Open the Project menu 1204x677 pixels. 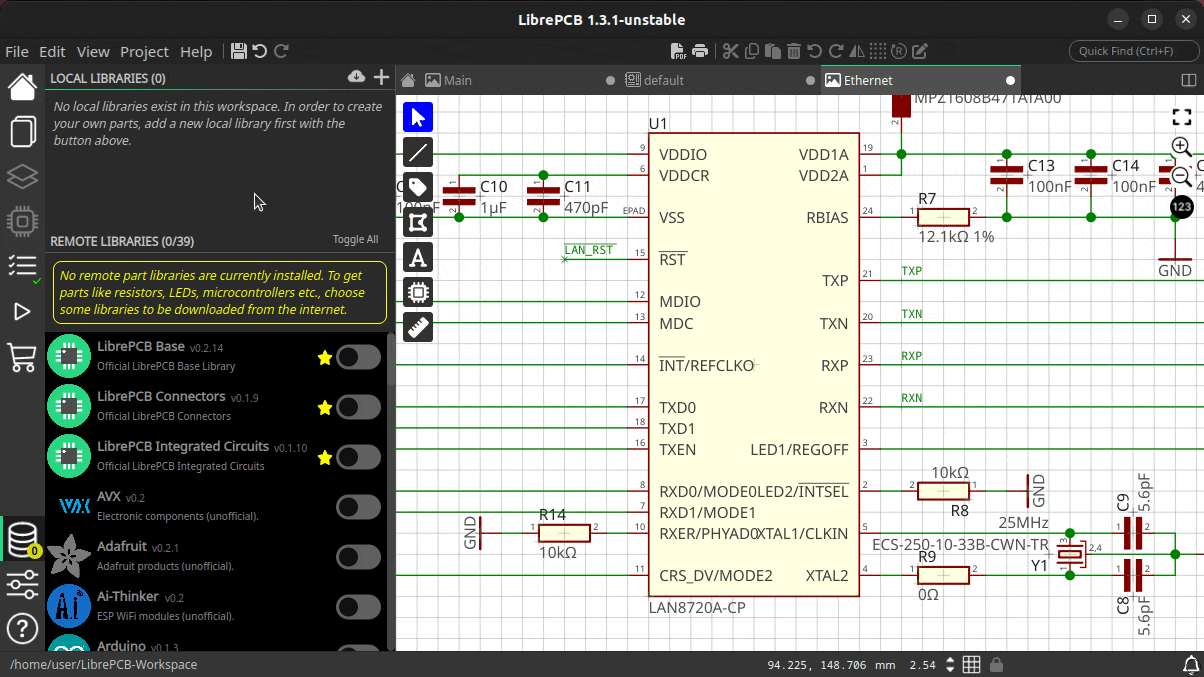tap(144, 52)
